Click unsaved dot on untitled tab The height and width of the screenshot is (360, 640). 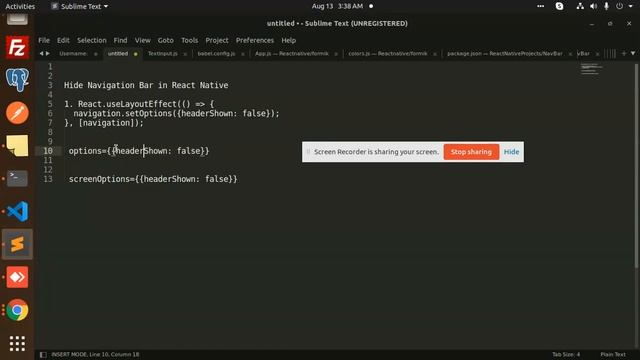[136, 54]
